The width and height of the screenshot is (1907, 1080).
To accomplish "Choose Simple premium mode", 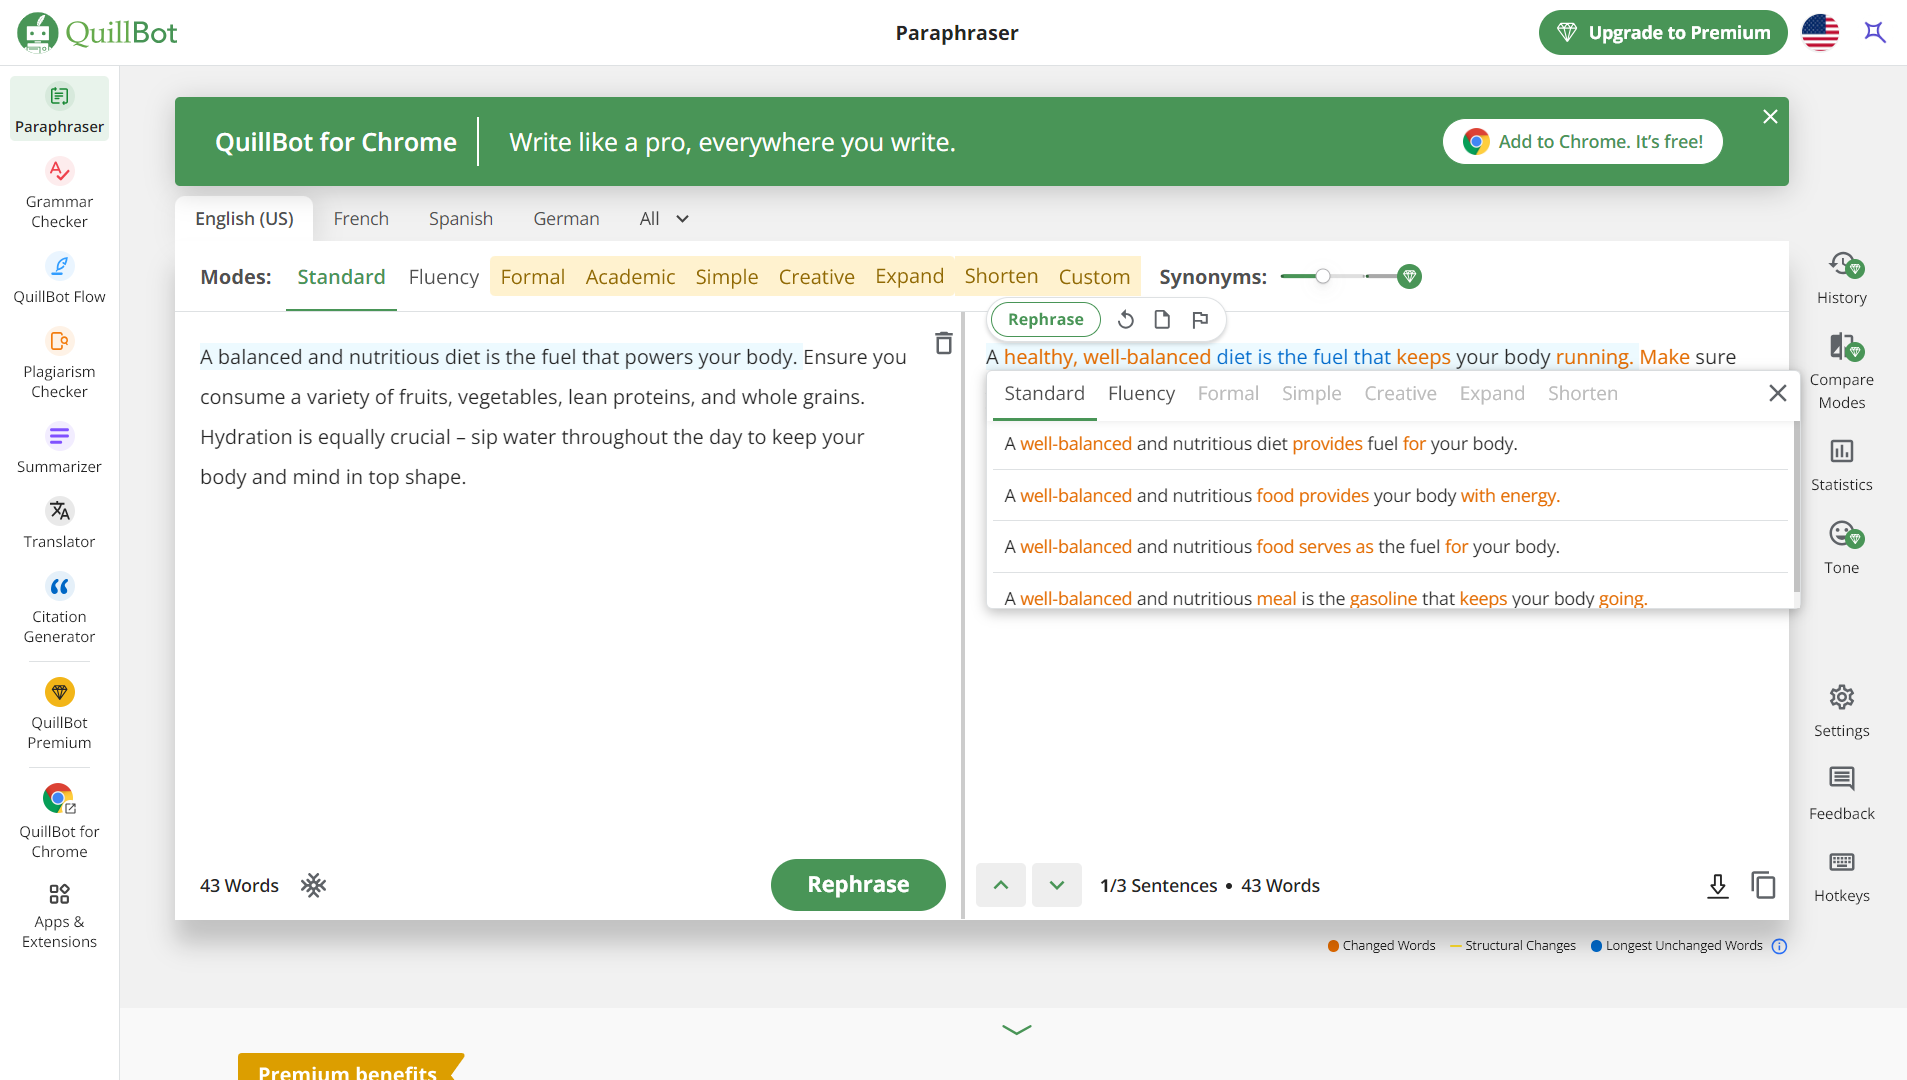I will (x=727, y=276).
